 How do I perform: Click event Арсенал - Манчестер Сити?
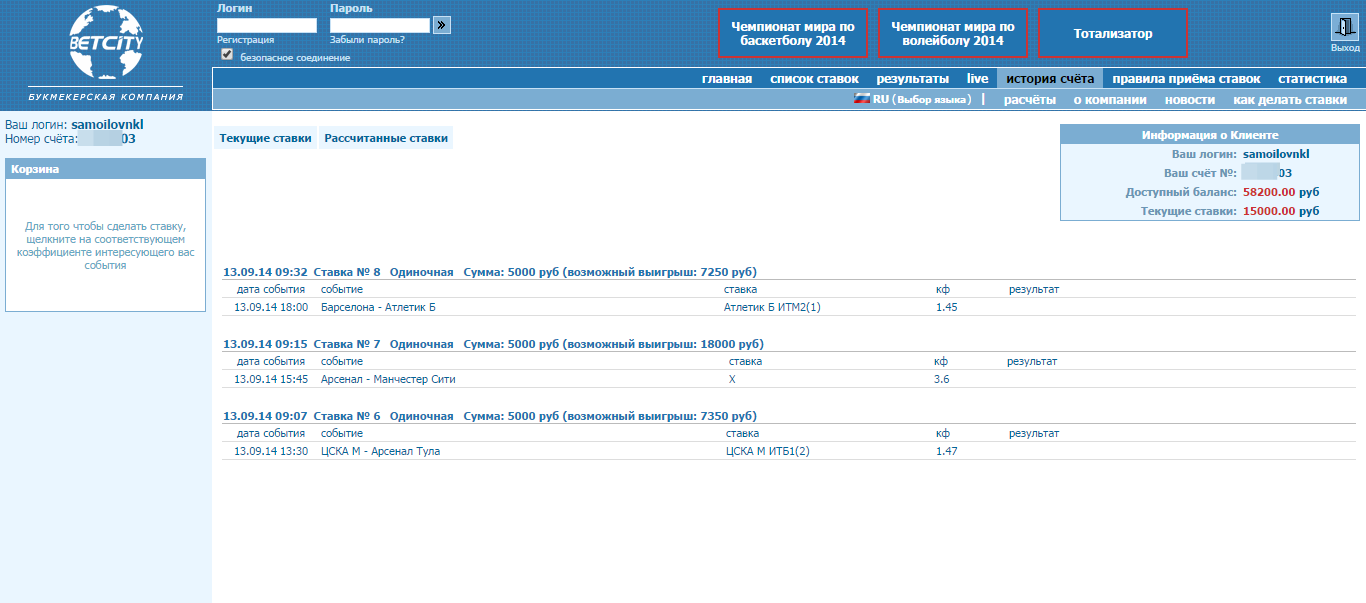[x=388, y=379]
